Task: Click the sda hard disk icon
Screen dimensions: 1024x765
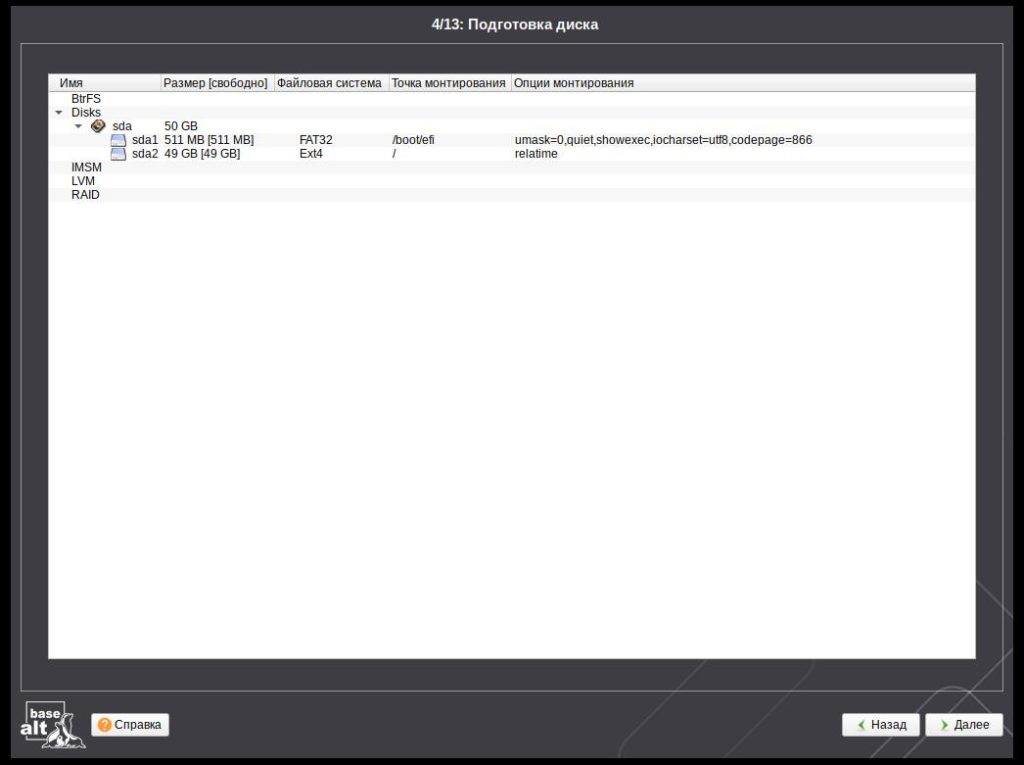Action: (97, 126)
